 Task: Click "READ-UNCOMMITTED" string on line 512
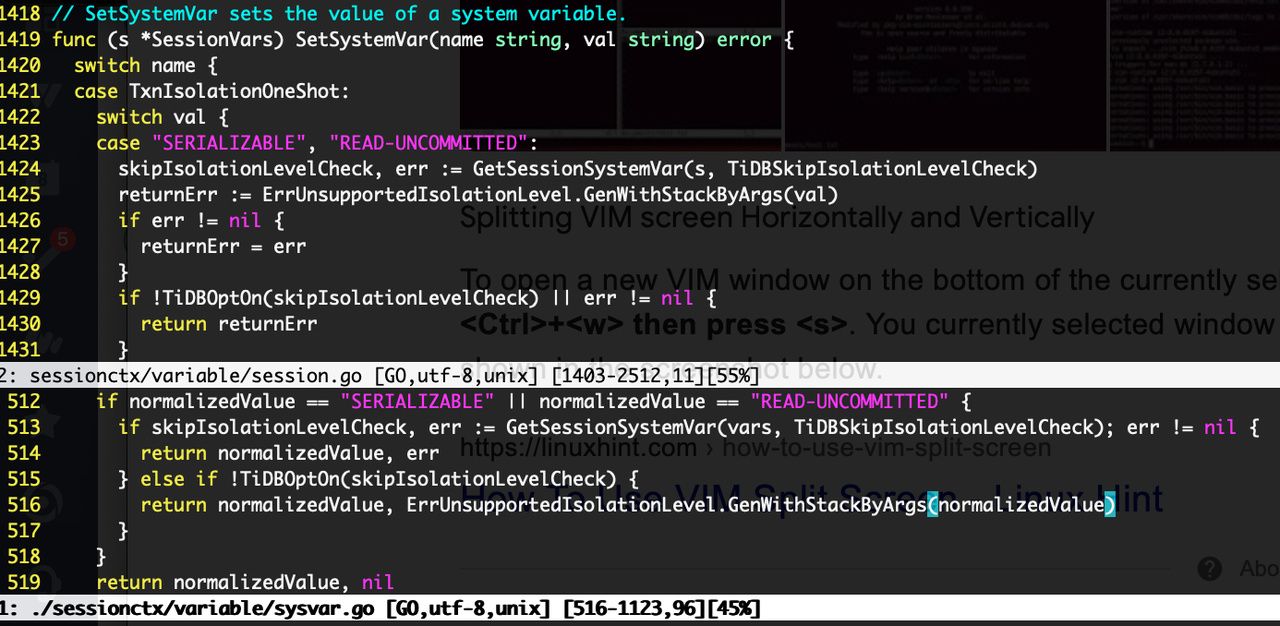pyautogui.click(x=848, y=401)
